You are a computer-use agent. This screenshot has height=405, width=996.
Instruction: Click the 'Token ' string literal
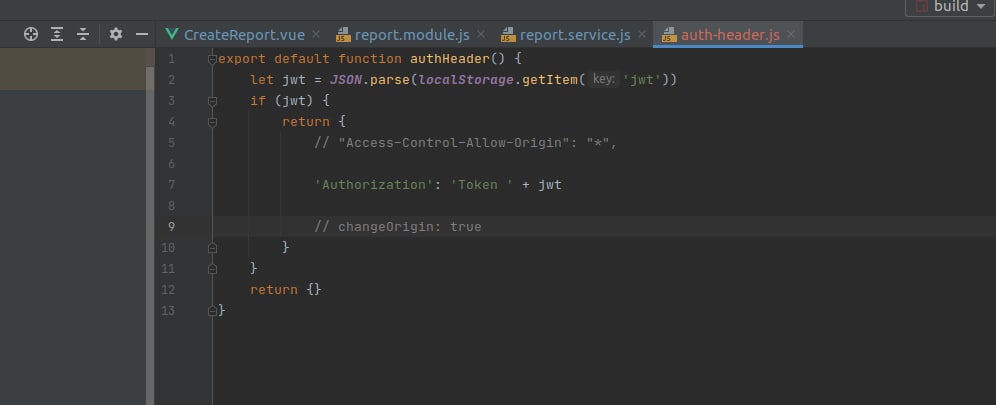[481, 185]
